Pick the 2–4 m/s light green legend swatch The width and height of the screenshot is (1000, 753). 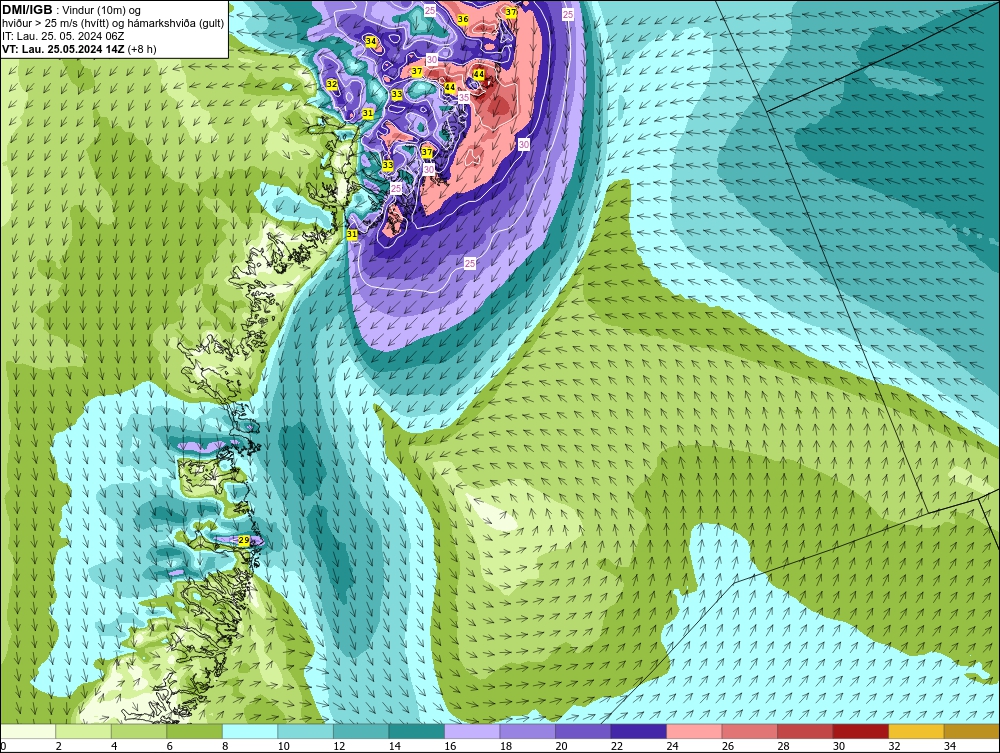84,731
